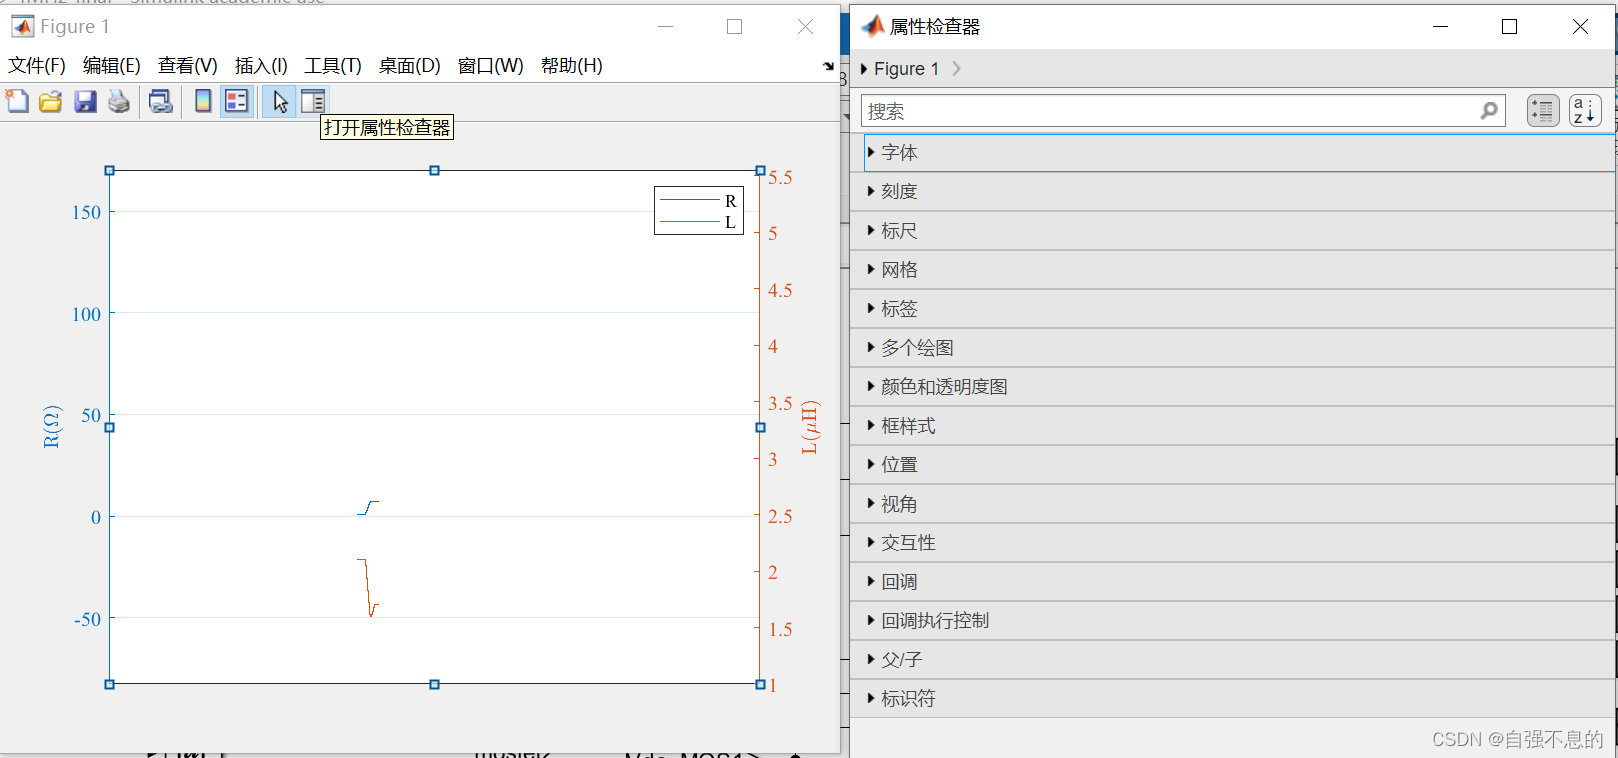Click the left tick label 150
This screenshot has height=758, width=1618.
pos(86,212)
